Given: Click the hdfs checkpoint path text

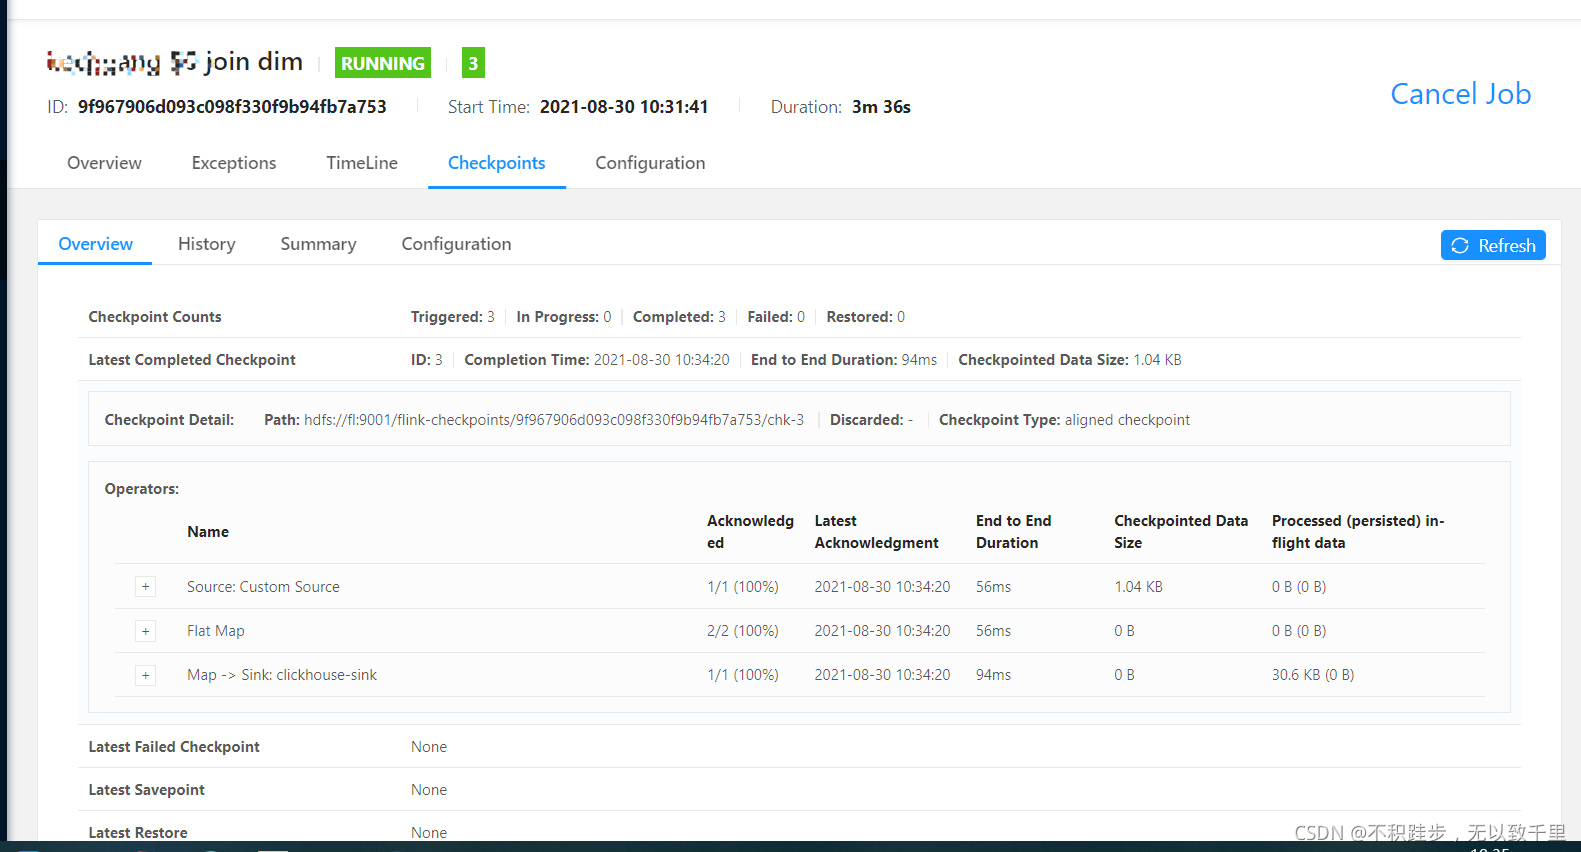Looking at the screenshot, I should [554, 420].
